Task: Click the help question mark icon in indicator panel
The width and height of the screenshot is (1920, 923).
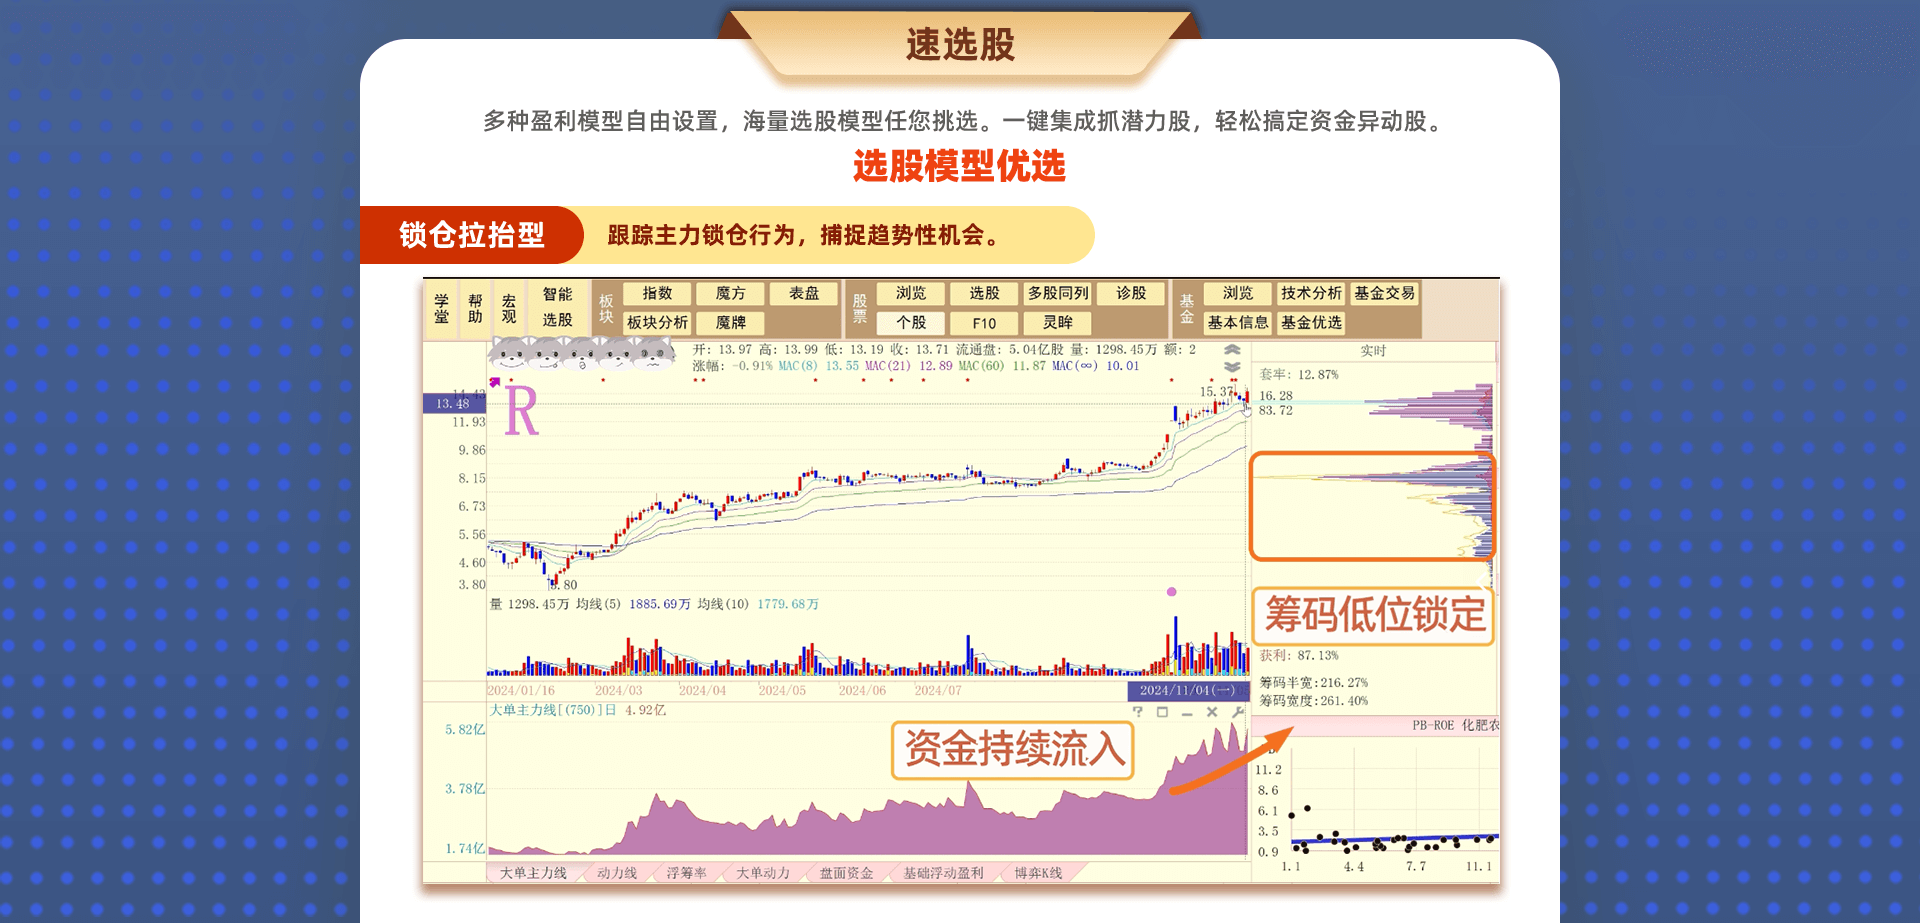Action: click(1137, 712)
